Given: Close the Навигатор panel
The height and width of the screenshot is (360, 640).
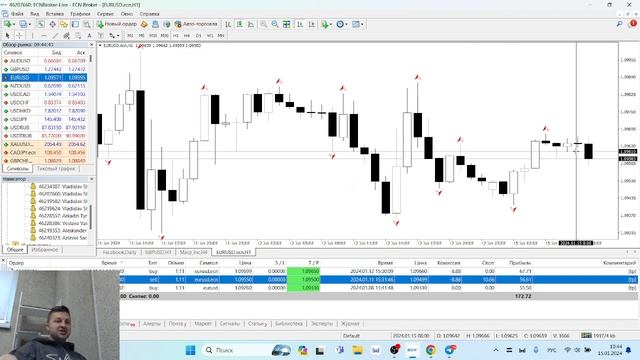Looking at the screenshot, I should [91, 179].
